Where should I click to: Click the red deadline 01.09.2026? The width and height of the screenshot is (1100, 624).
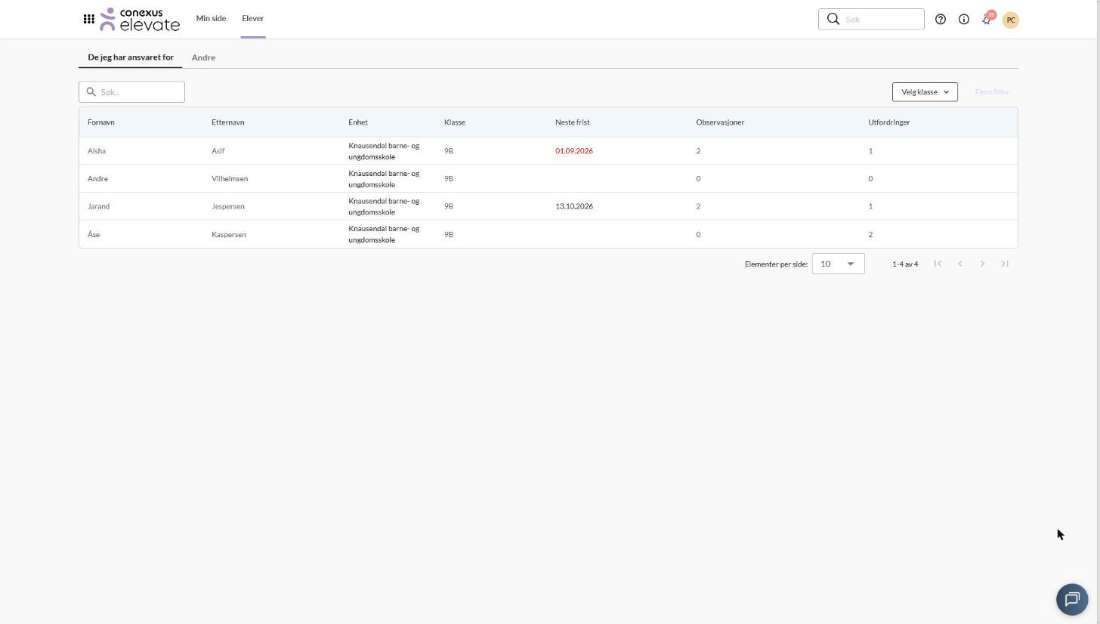574,151
